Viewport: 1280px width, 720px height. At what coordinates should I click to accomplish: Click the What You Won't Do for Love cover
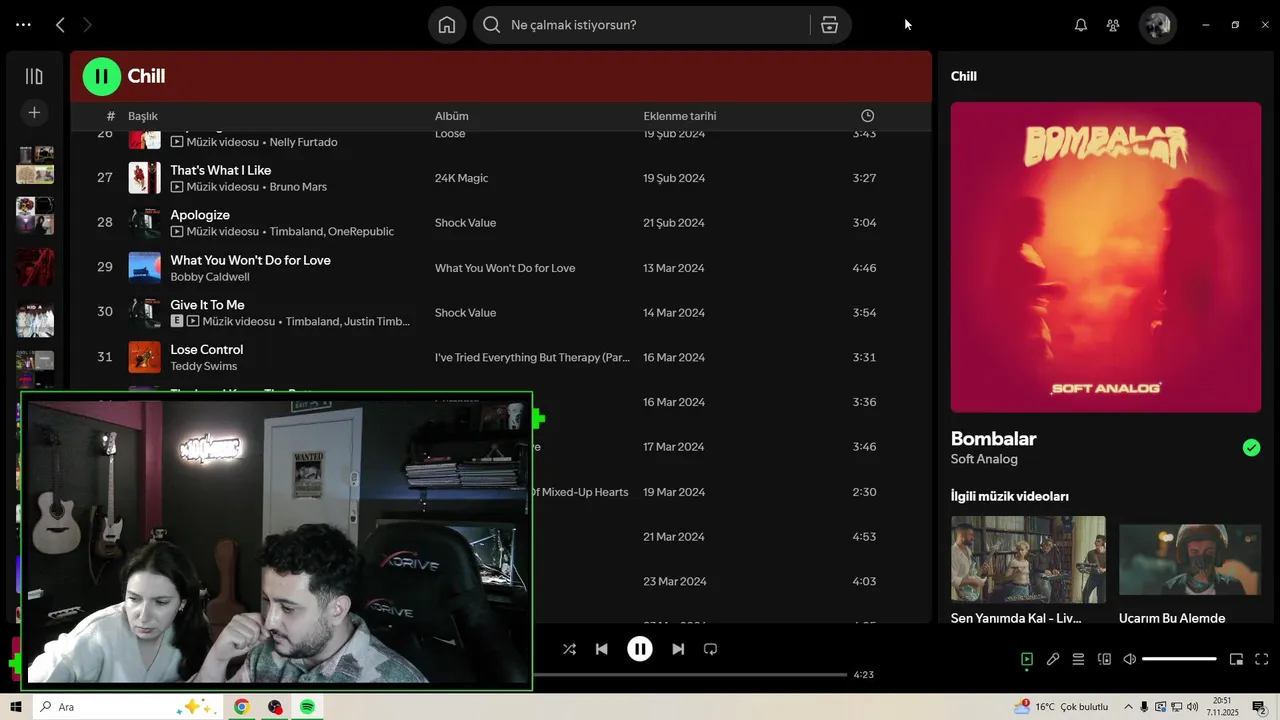[x=145, y=268]
